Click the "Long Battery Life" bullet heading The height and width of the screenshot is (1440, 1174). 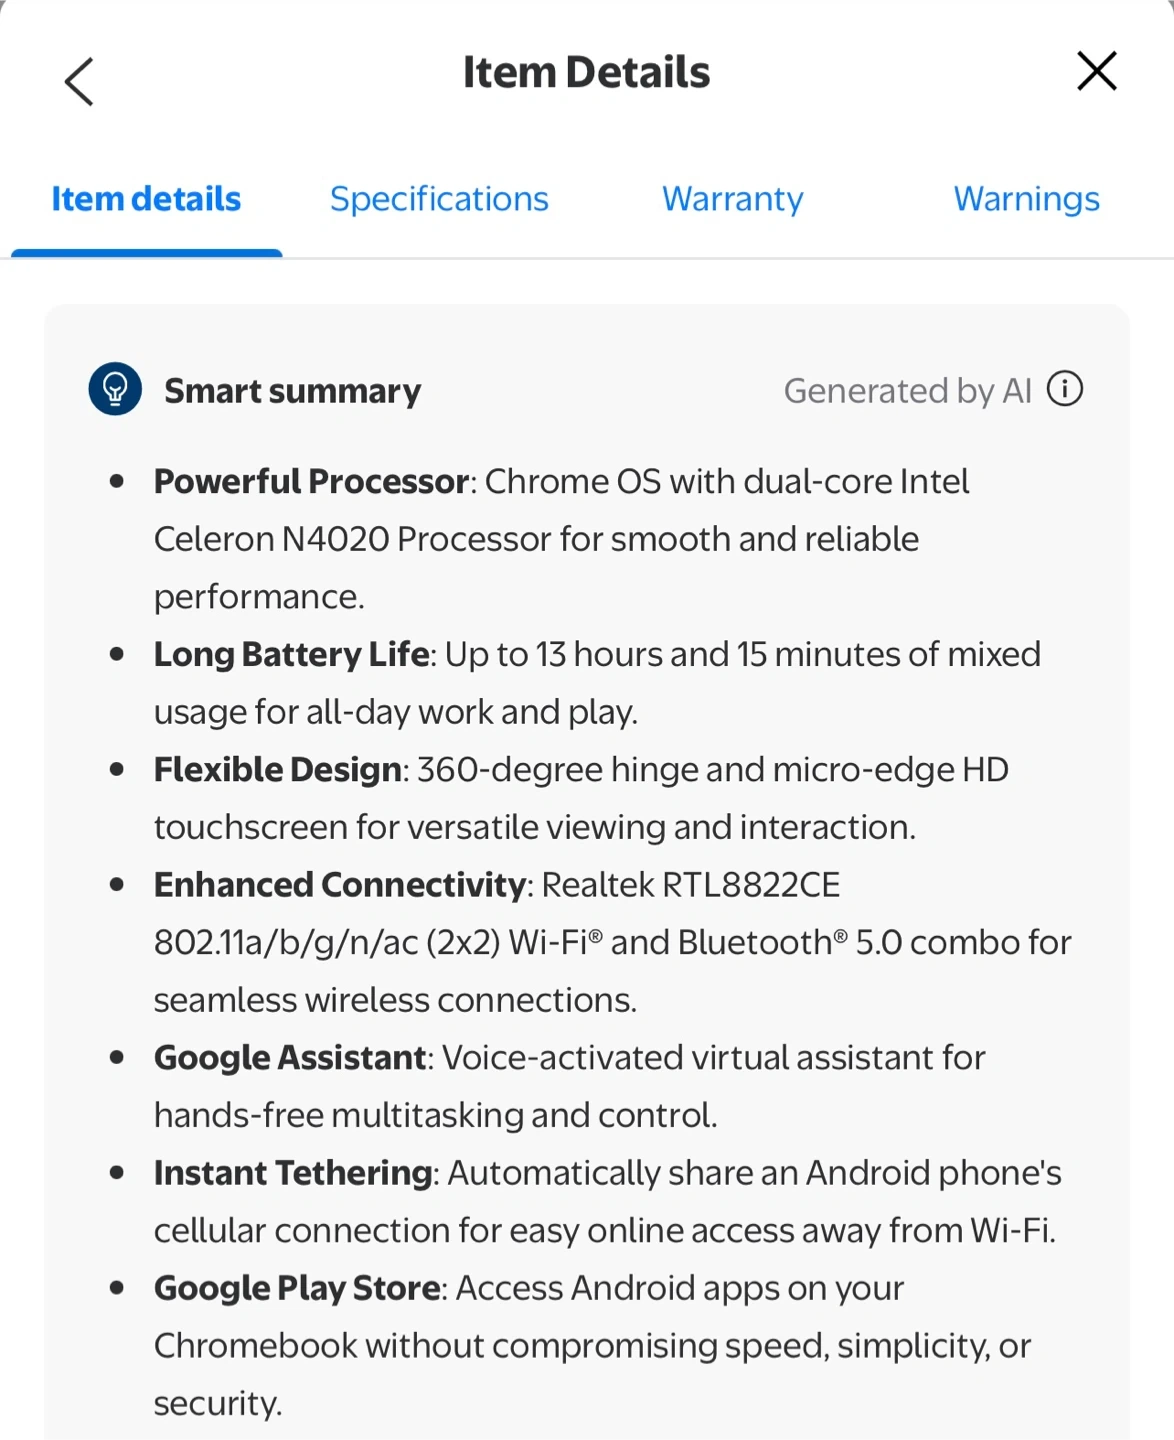click(x=292, y=655)
